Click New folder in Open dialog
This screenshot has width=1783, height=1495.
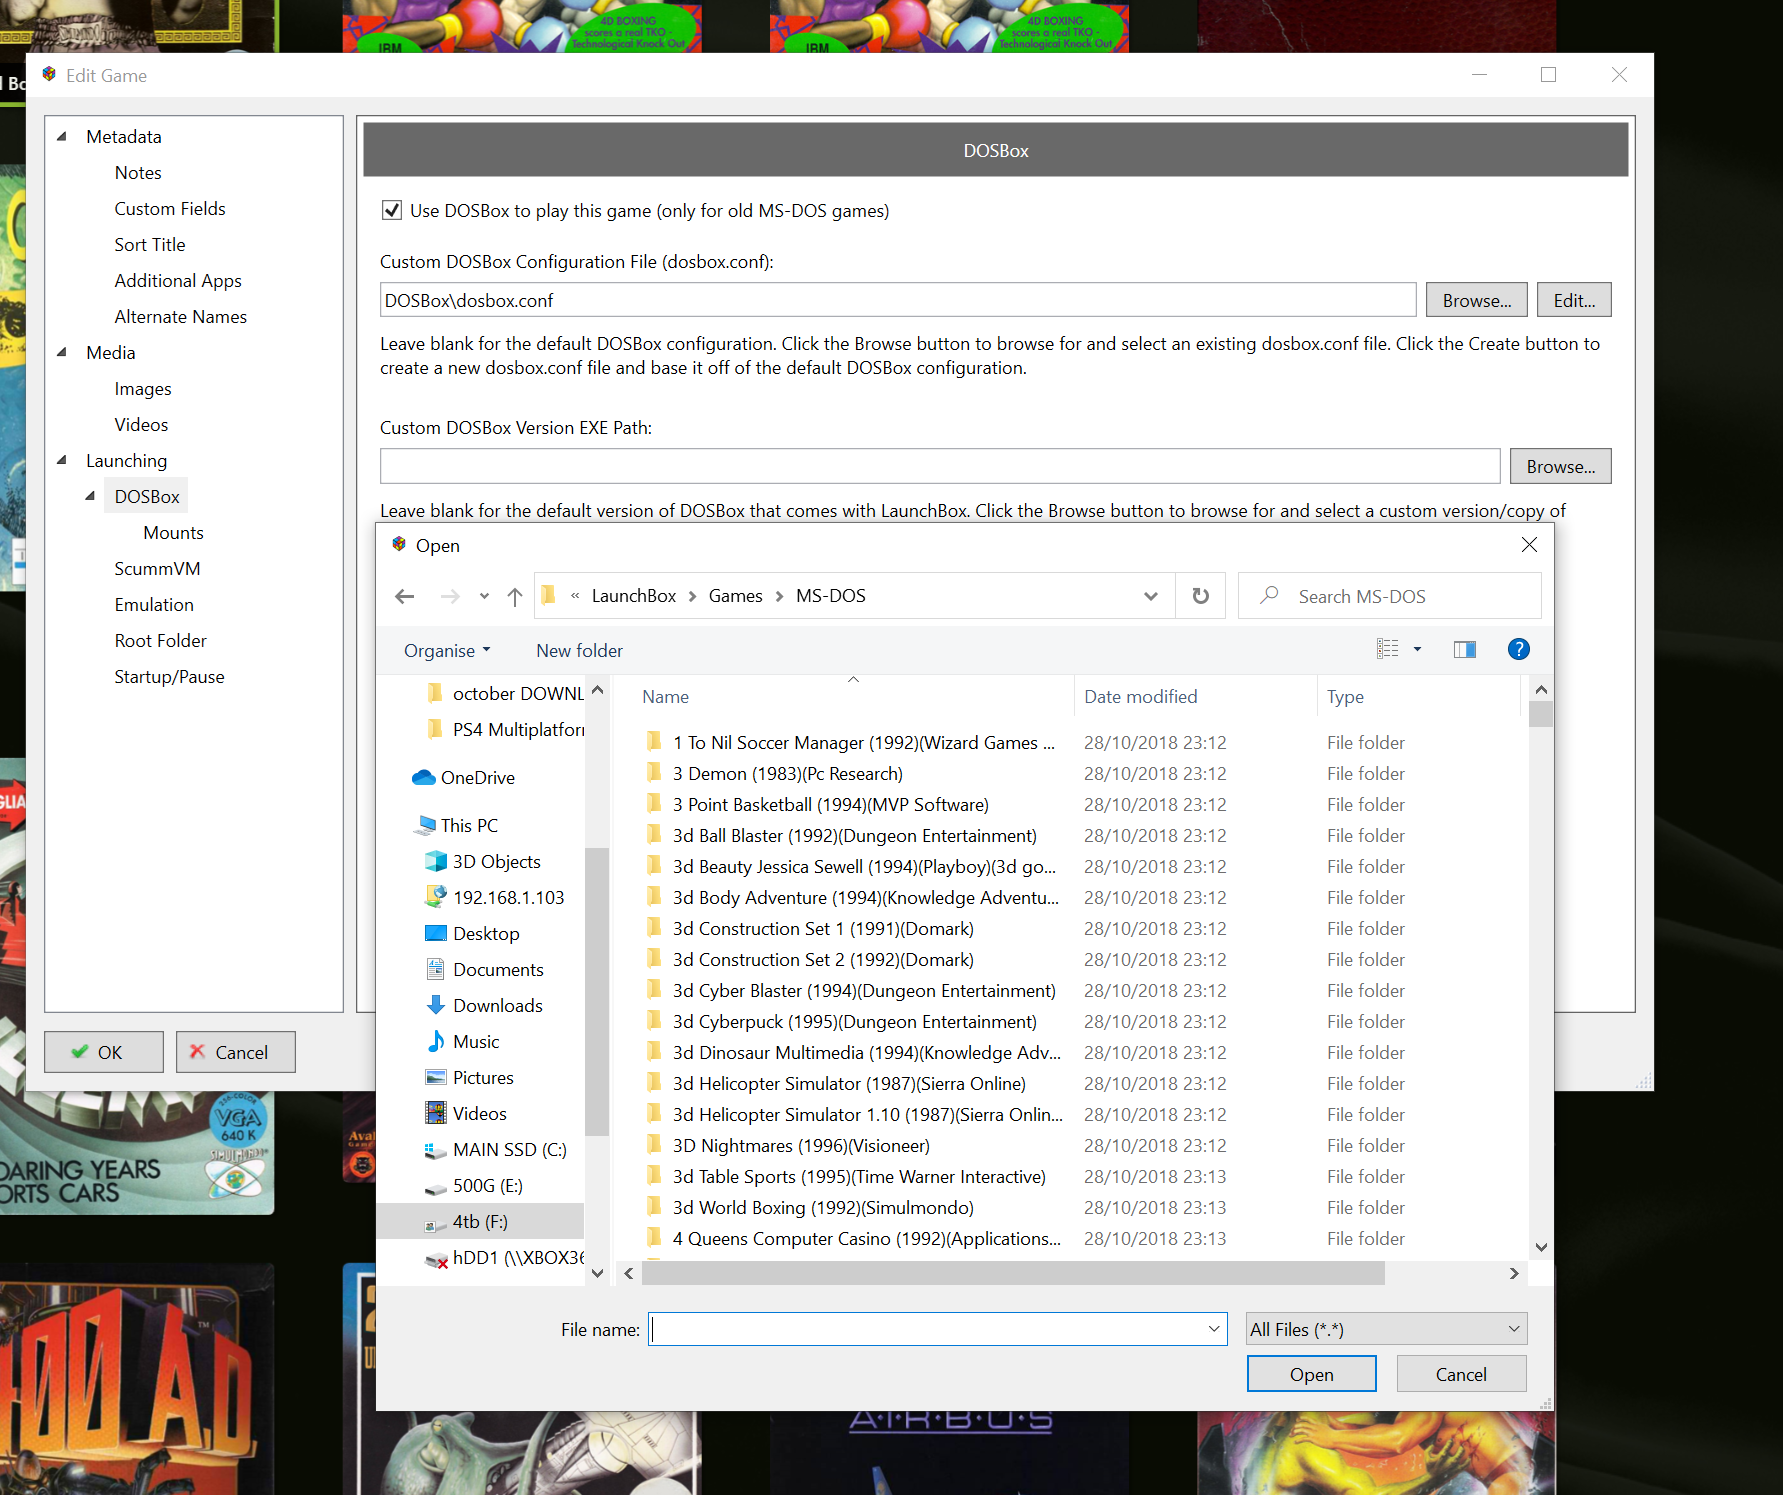pos(579,650)
